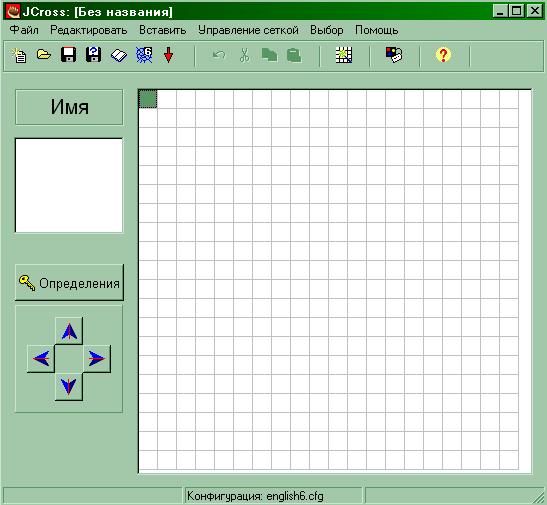Click the Определения clues button
The height and width of the screenshot is (505, 547).
(x=69, y=283)
